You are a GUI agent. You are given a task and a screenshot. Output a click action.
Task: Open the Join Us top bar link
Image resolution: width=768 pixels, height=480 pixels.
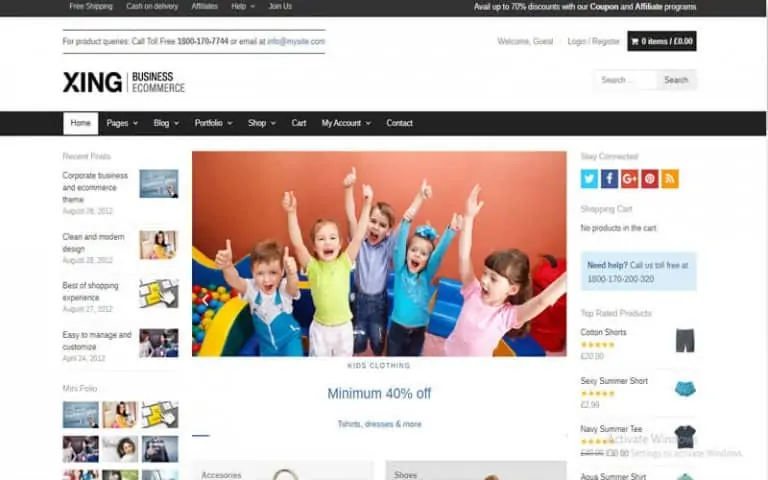click(280, 6)
